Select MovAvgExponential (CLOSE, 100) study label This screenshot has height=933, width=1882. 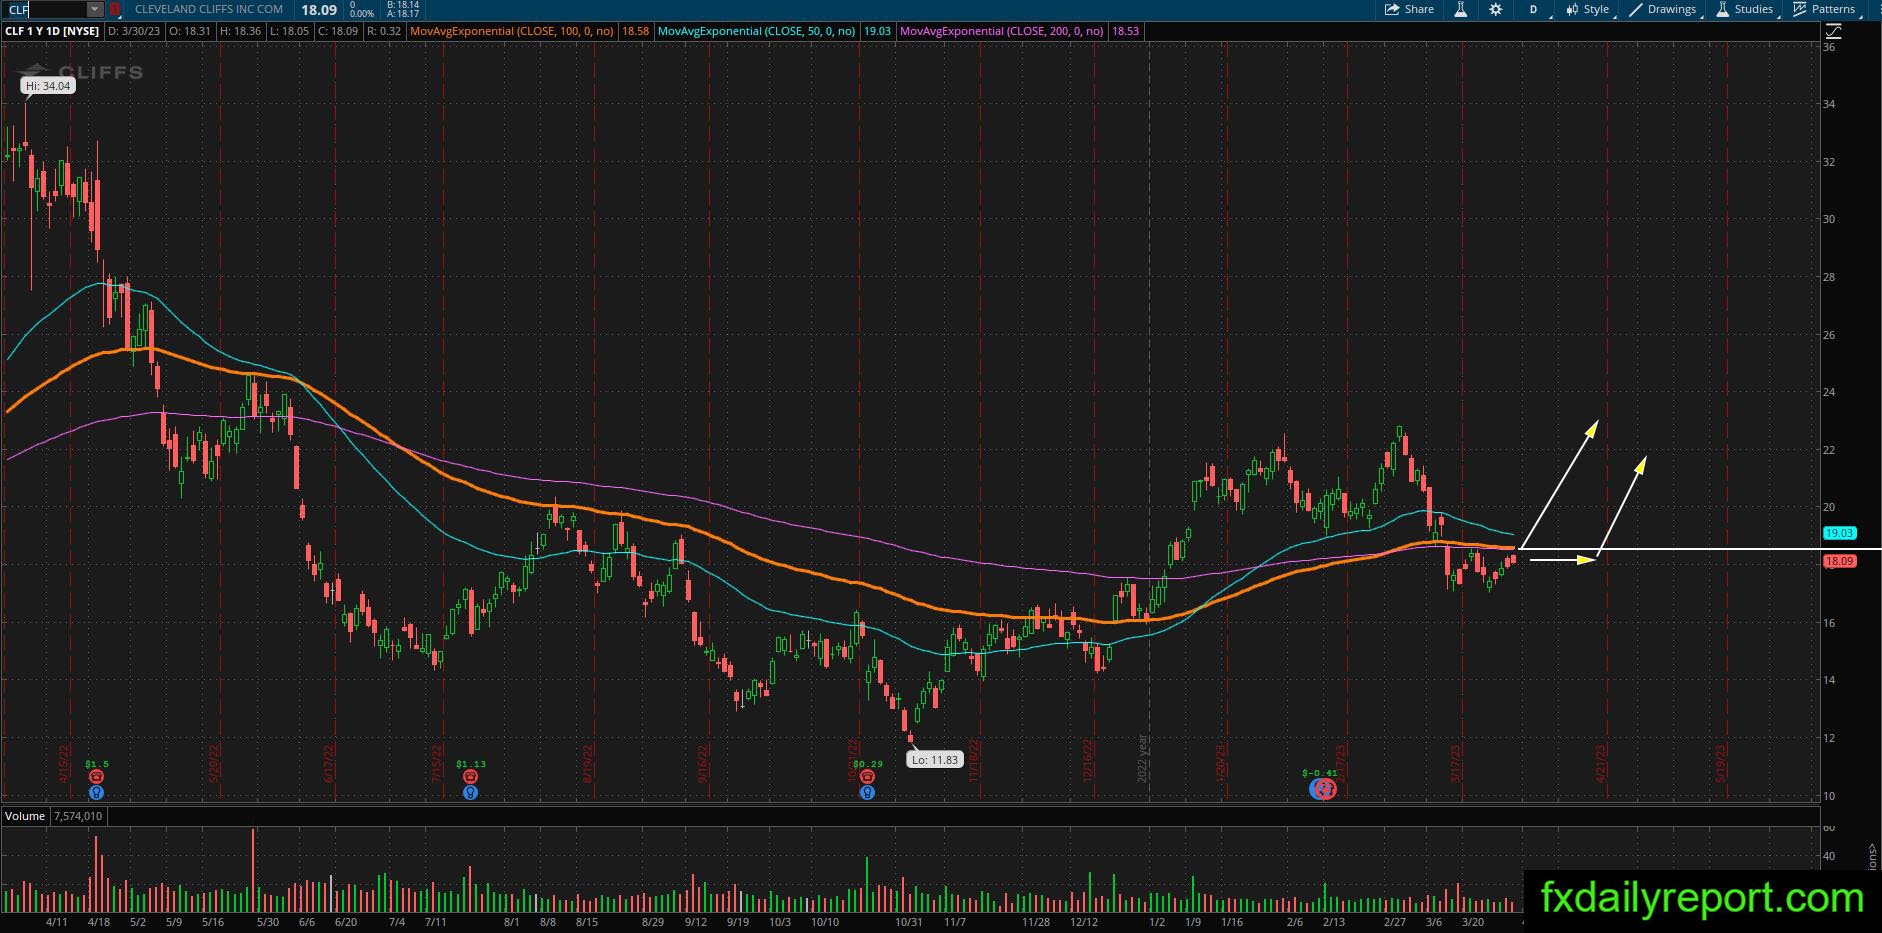[512, 31]
